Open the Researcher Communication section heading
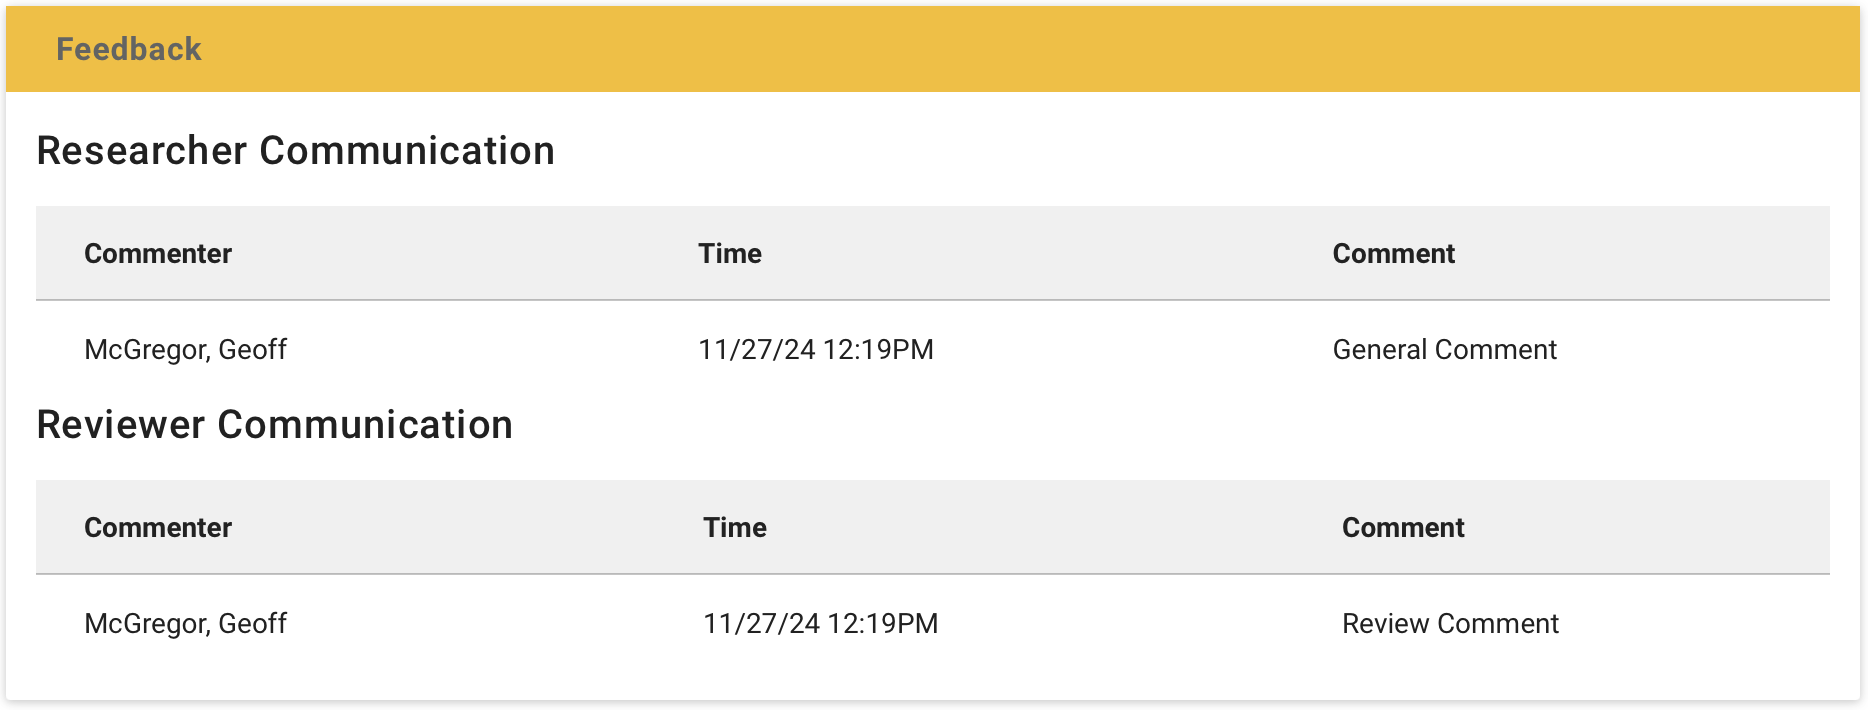Screen dimensions: 1868x710 tap(296, 150)
